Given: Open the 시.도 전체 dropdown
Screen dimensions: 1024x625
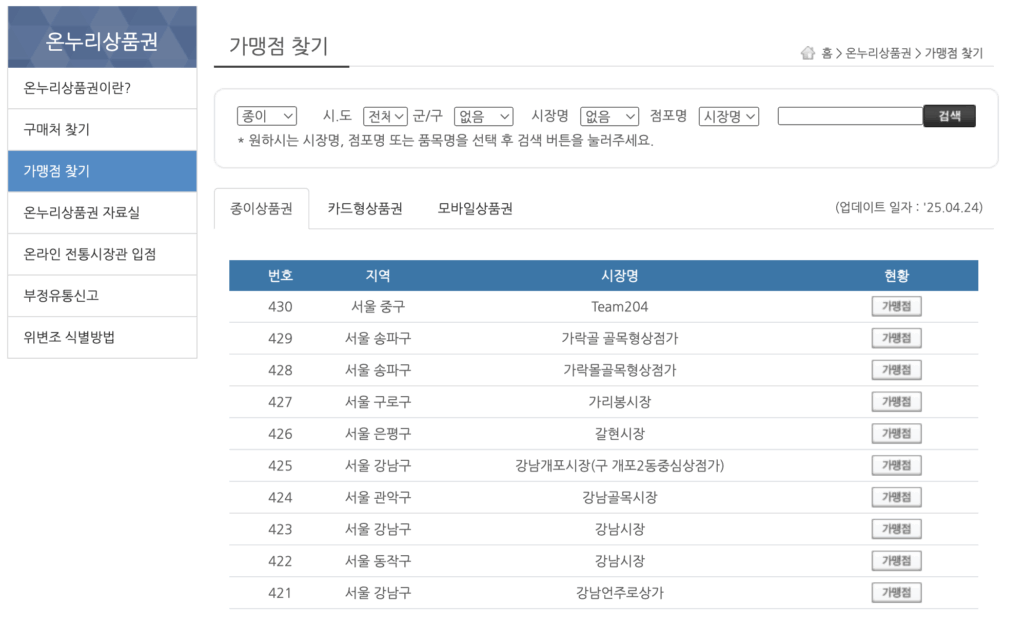Looking at the screenshot, I should pyautogui.click(x=385, y=116).
